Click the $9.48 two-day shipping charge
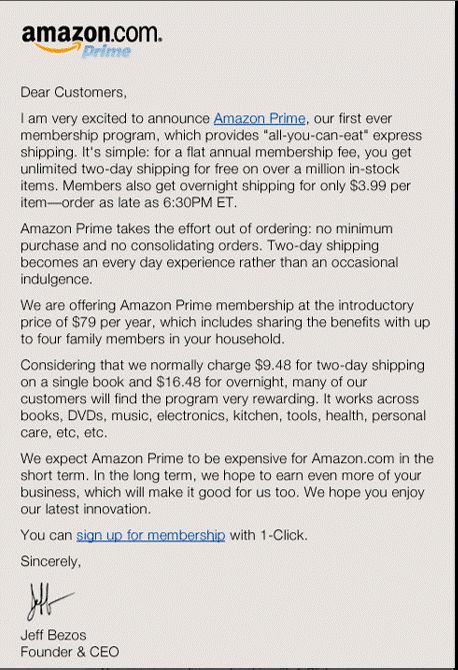458x670 pixels. click(273, 365)
